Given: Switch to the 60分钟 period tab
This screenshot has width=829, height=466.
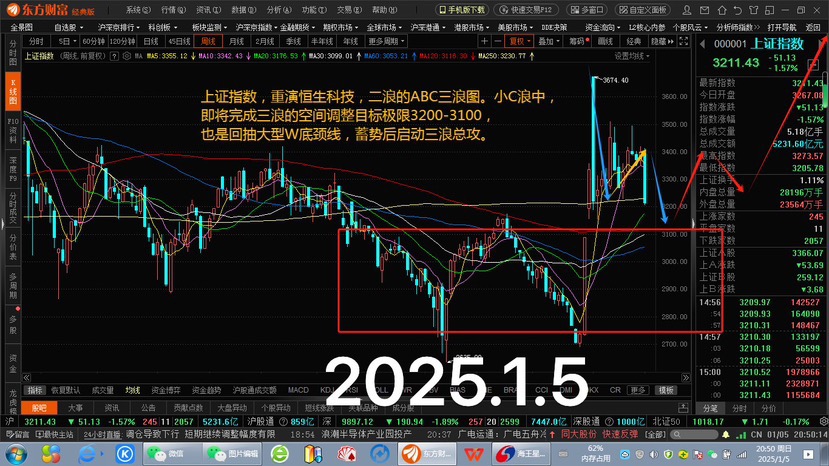Looking at the screenshot, I should pyautogui.click(x=94, y=41).
